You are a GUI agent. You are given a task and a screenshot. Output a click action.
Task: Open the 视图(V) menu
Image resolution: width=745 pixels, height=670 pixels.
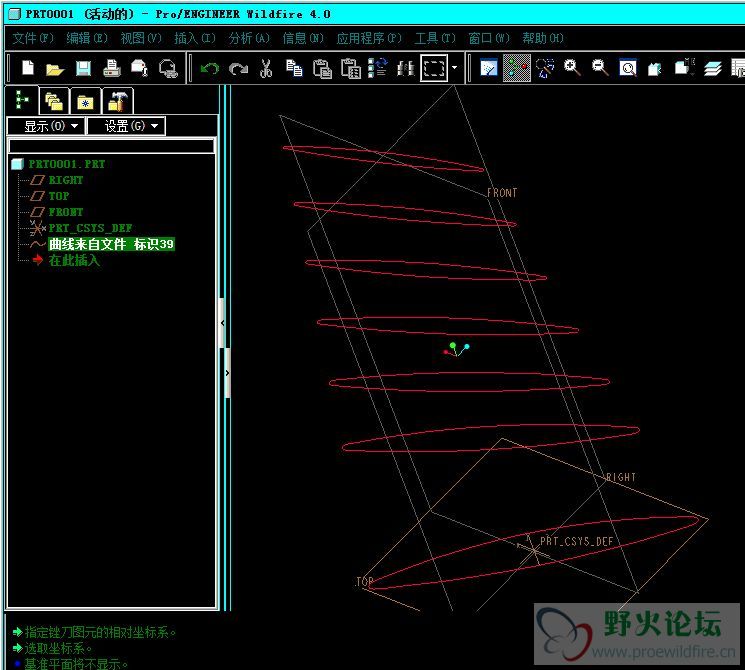[x=141, y=38]
